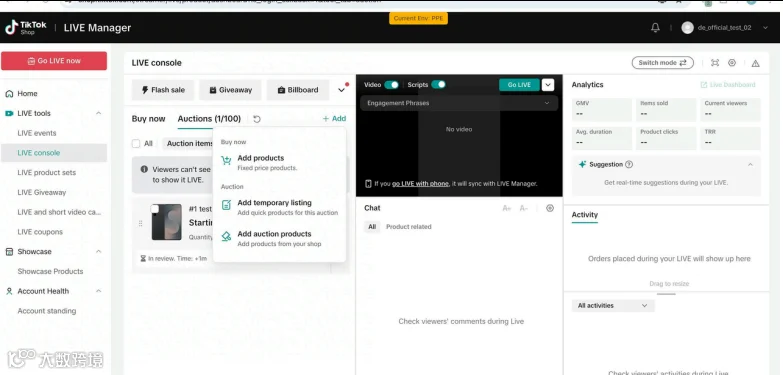Click the warning triangle icon

[756, 63]
